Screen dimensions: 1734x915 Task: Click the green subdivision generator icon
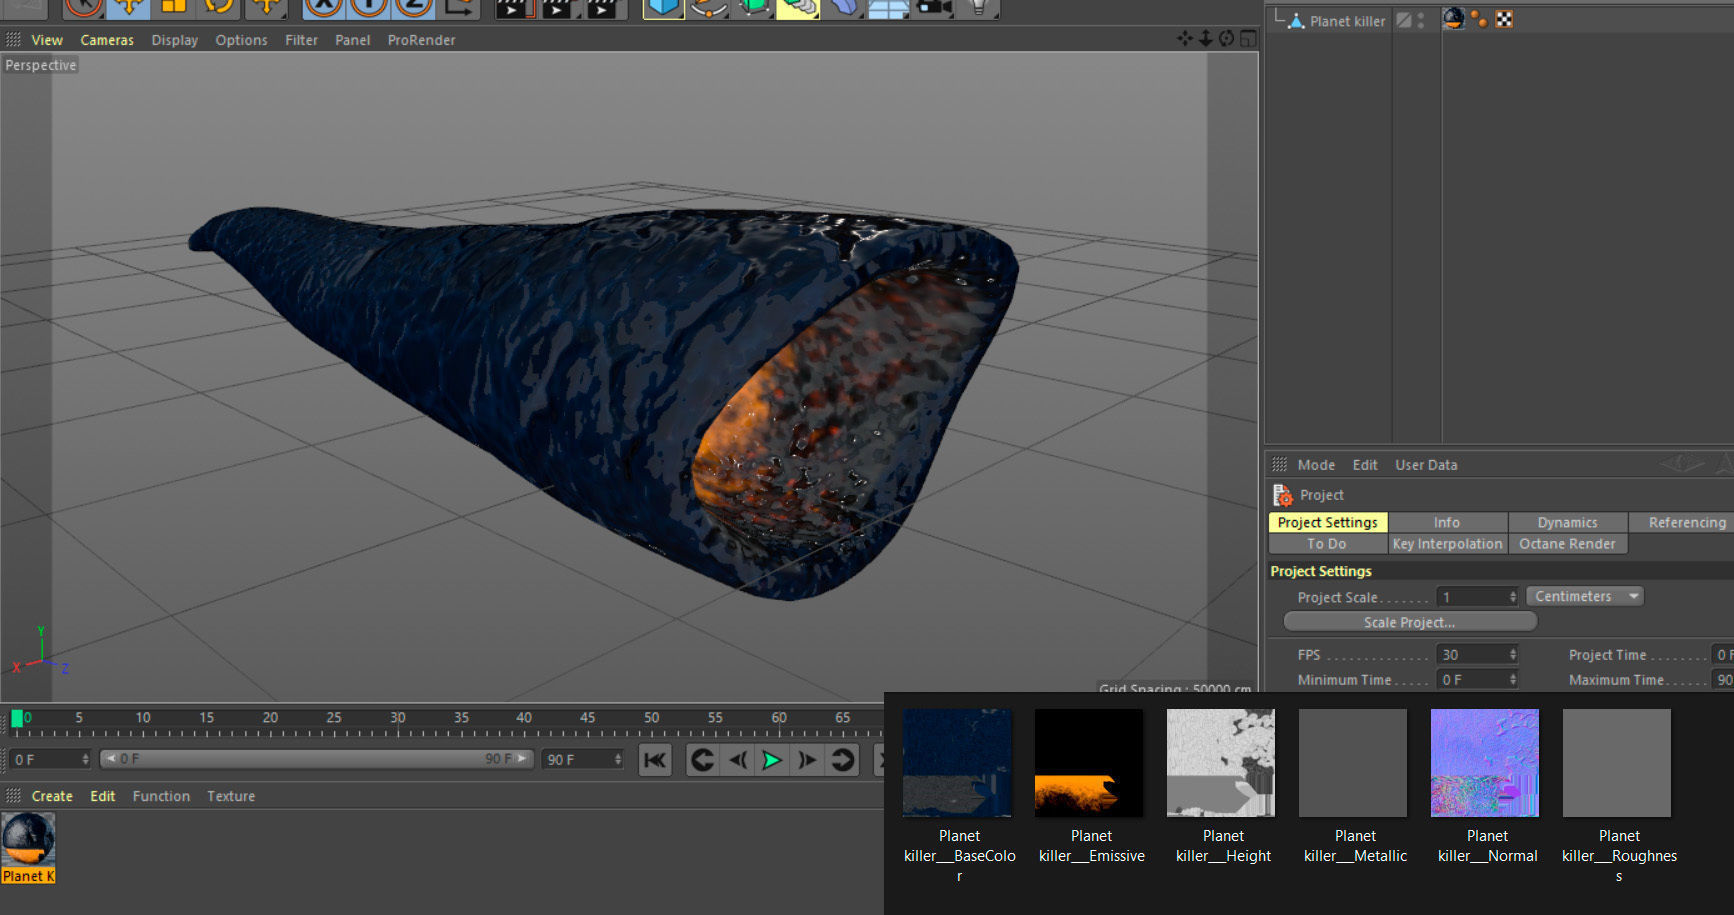tap(753, 8)
